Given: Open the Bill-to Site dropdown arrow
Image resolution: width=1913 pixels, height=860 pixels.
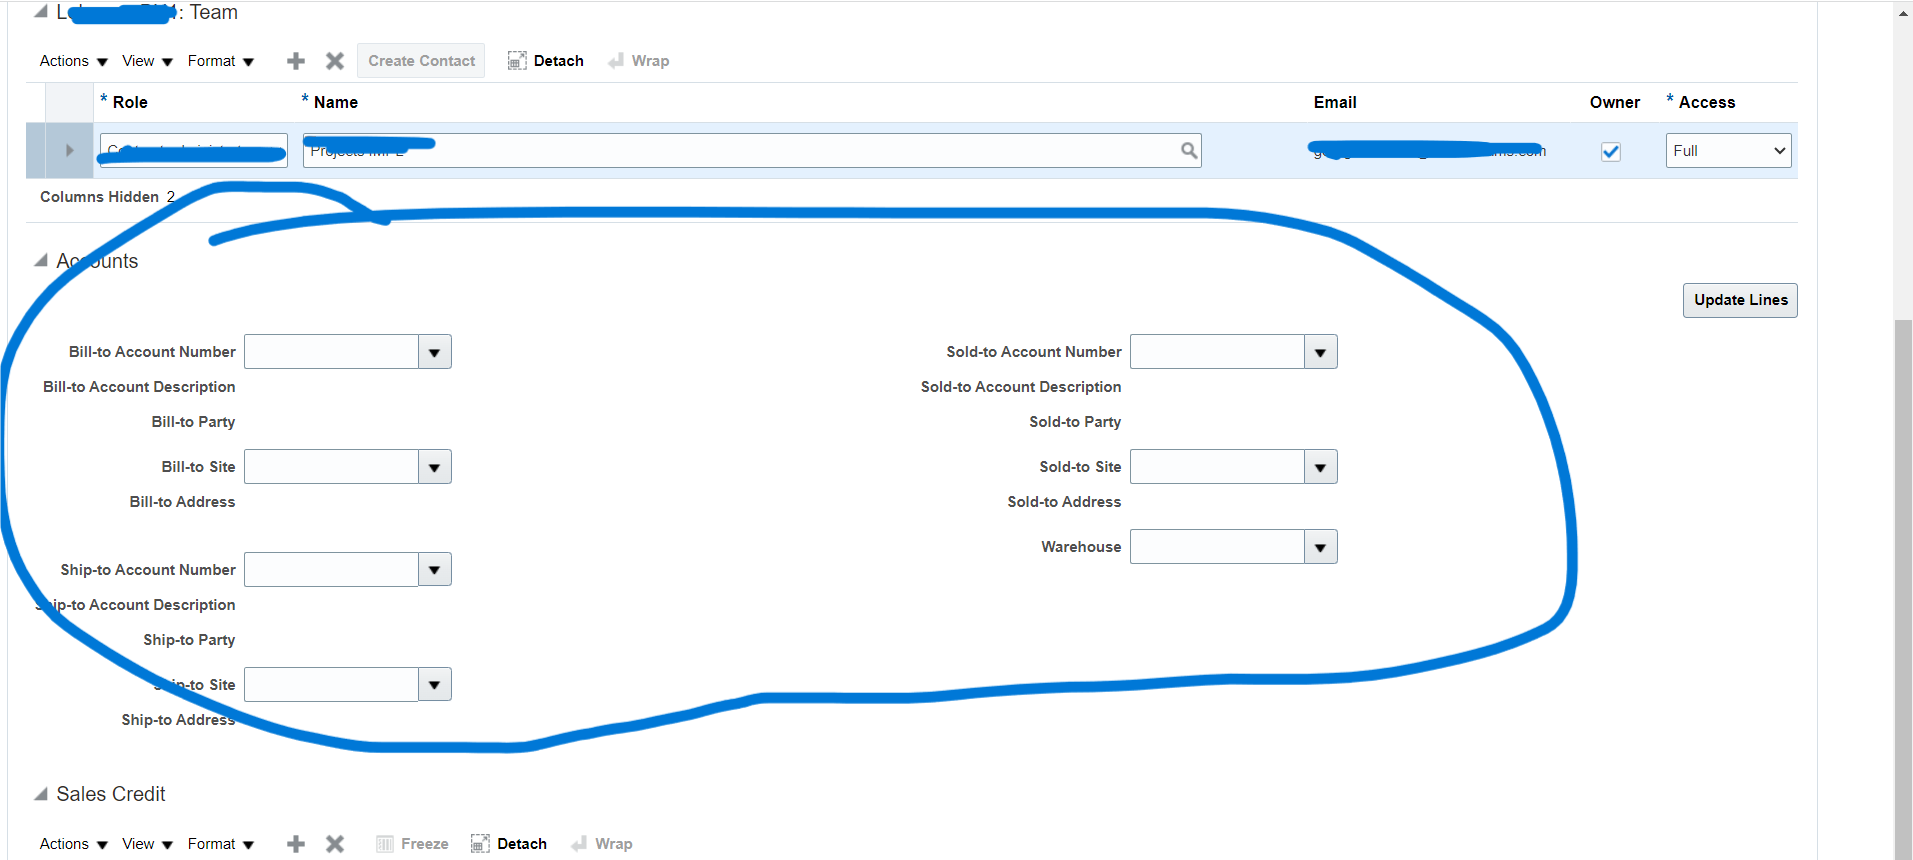Looking at the screenshot, I should [x=435, y=467].
